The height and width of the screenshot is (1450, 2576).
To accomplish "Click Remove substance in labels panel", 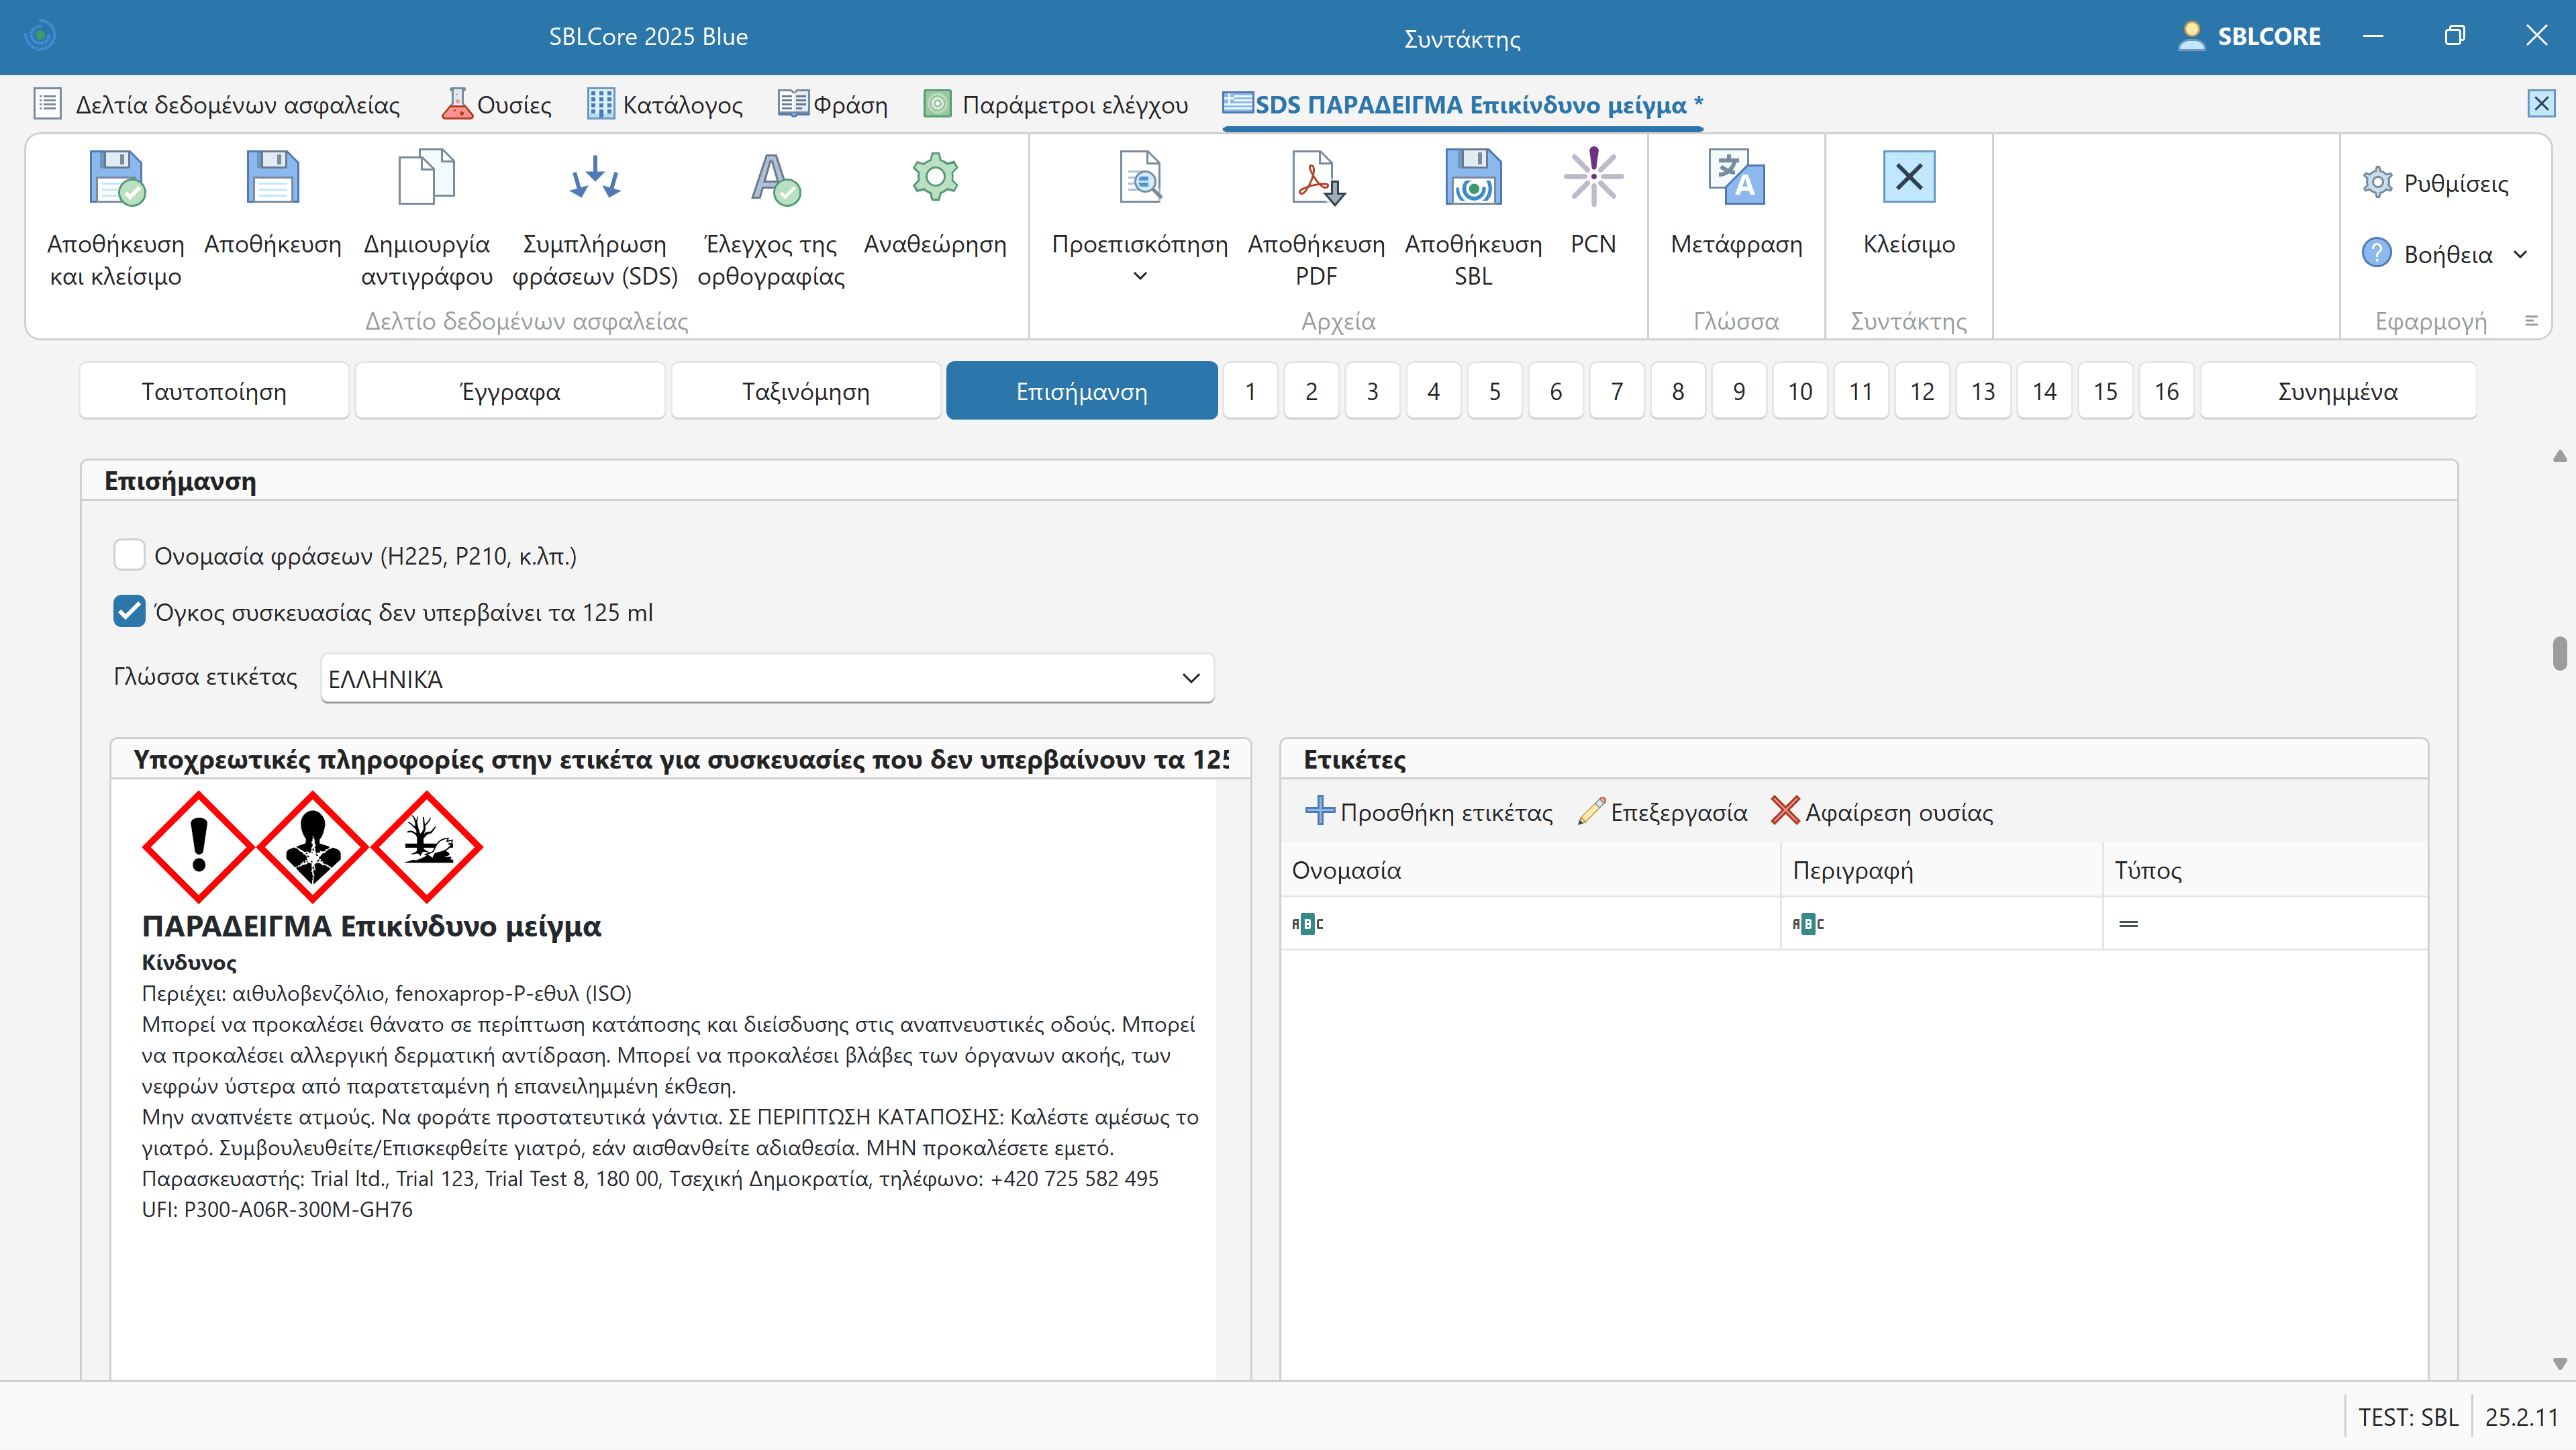I will [1882, 812].
